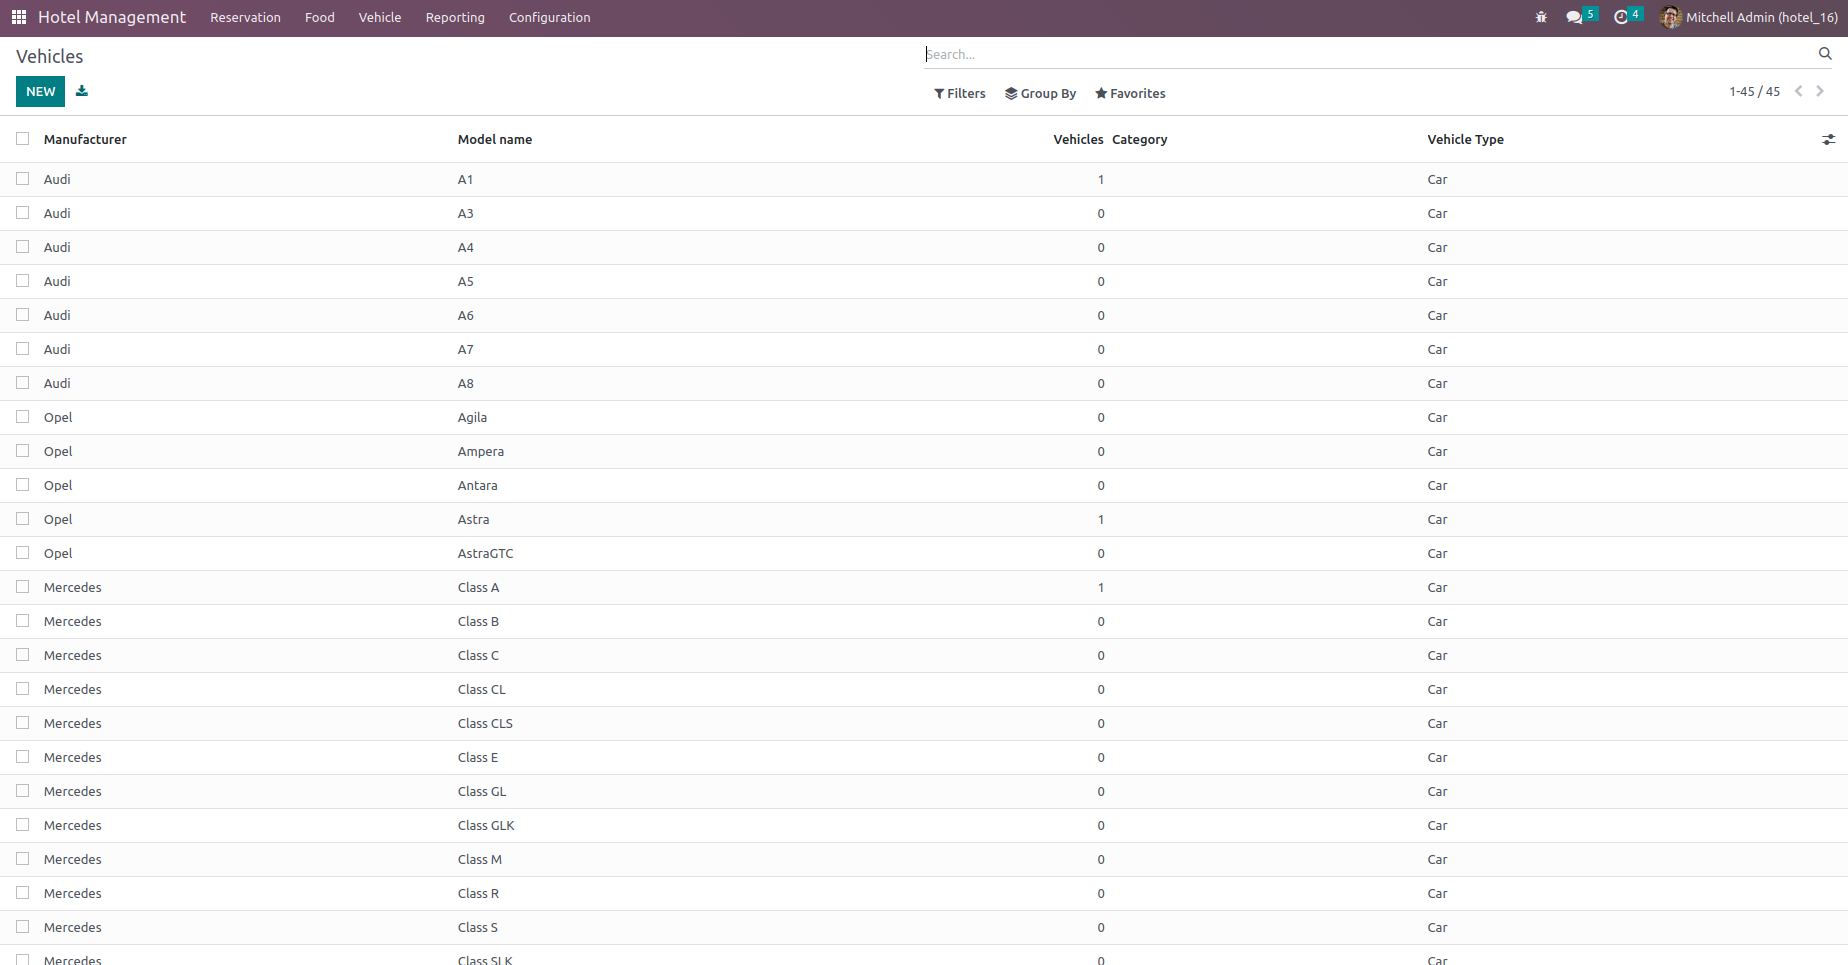Sort by Model name column header
1848x965 pixels.
[x=495, y=139]
